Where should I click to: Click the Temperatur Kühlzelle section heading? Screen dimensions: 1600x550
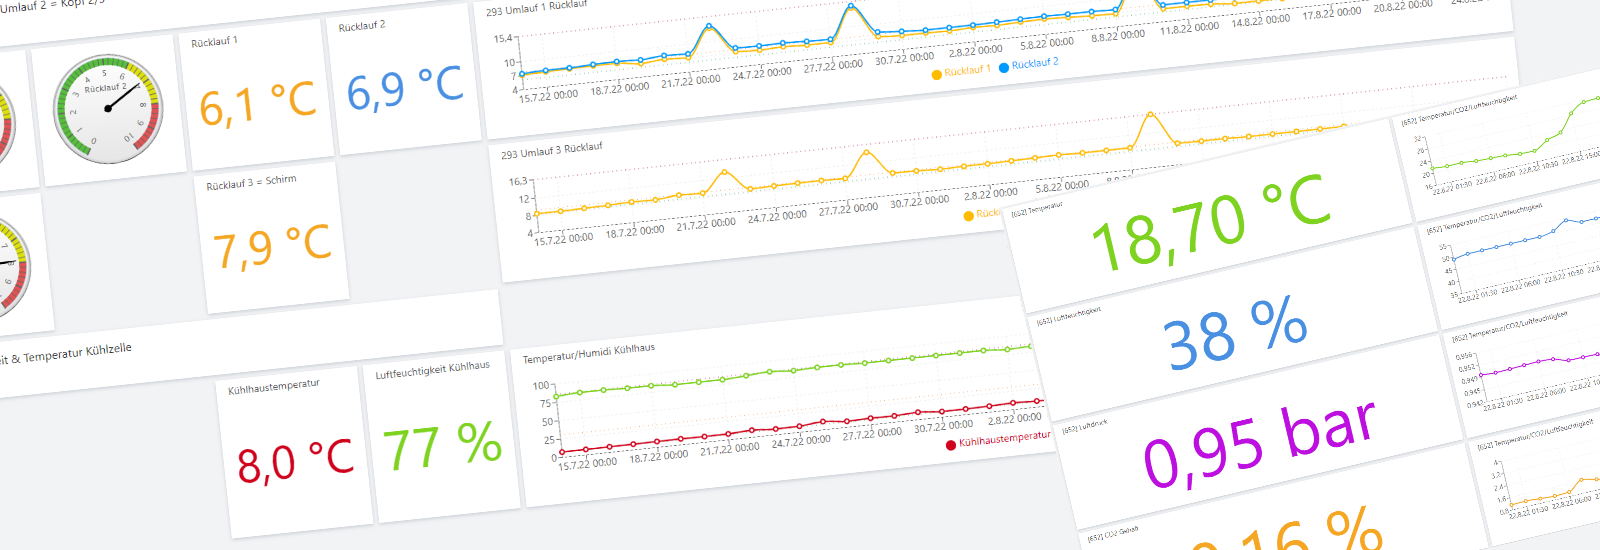(66, 354)
